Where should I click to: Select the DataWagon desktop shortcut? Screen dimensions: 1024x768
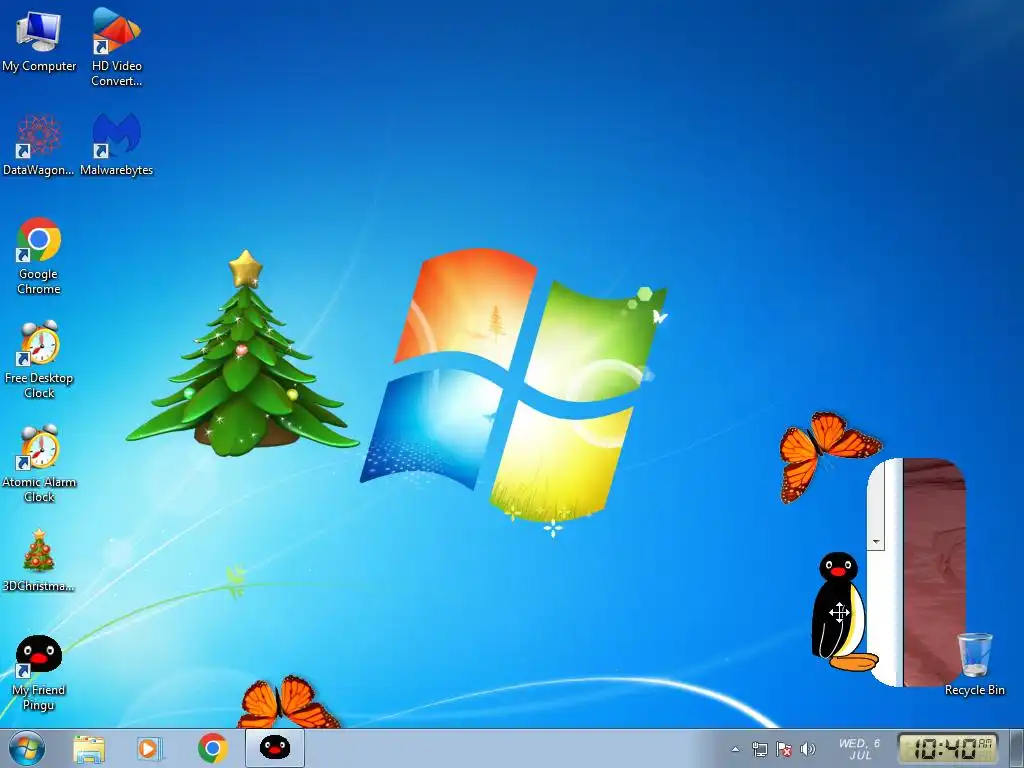39,145
